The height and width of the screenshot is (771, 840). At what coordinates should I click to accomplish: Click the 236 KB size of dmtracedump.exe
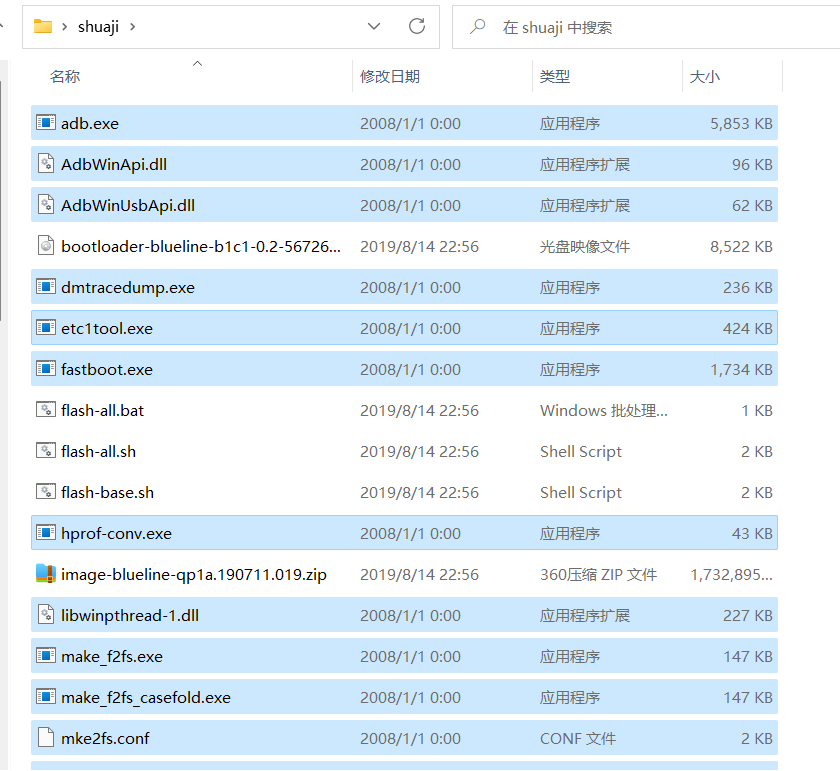[748, 288]
